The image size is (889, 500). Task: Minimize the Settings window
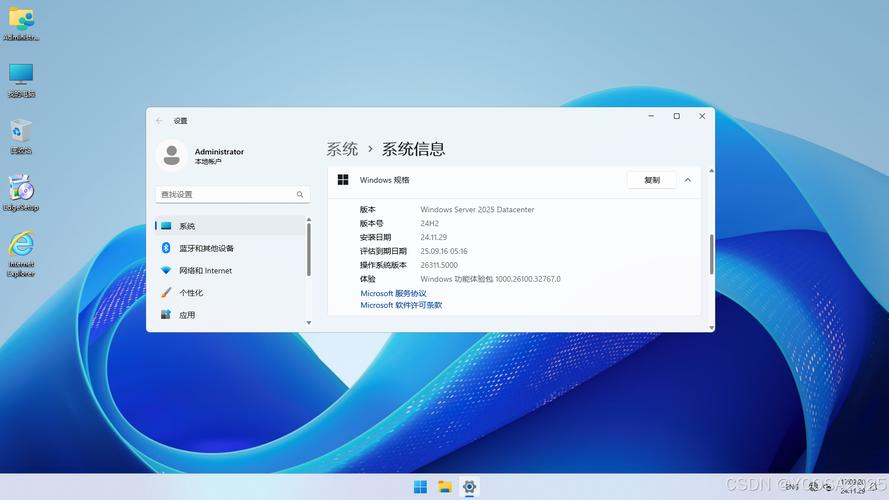651,116
